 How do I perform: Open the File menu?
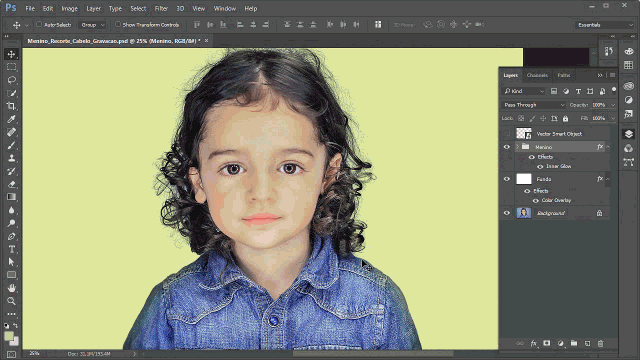click(30, 8)
